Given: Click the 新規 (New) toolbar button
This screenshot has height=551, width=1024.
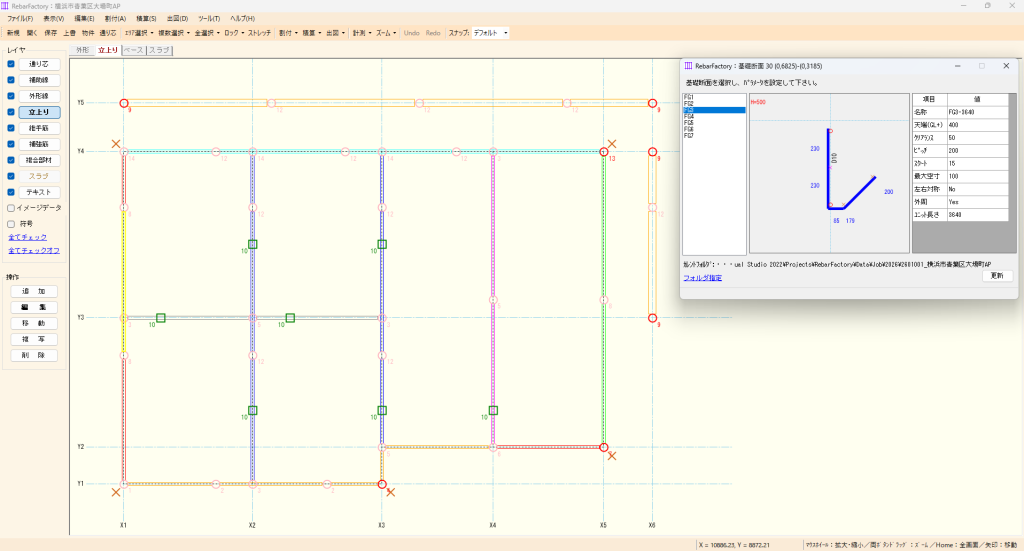Looking at the screenshot, I should 13,33.
